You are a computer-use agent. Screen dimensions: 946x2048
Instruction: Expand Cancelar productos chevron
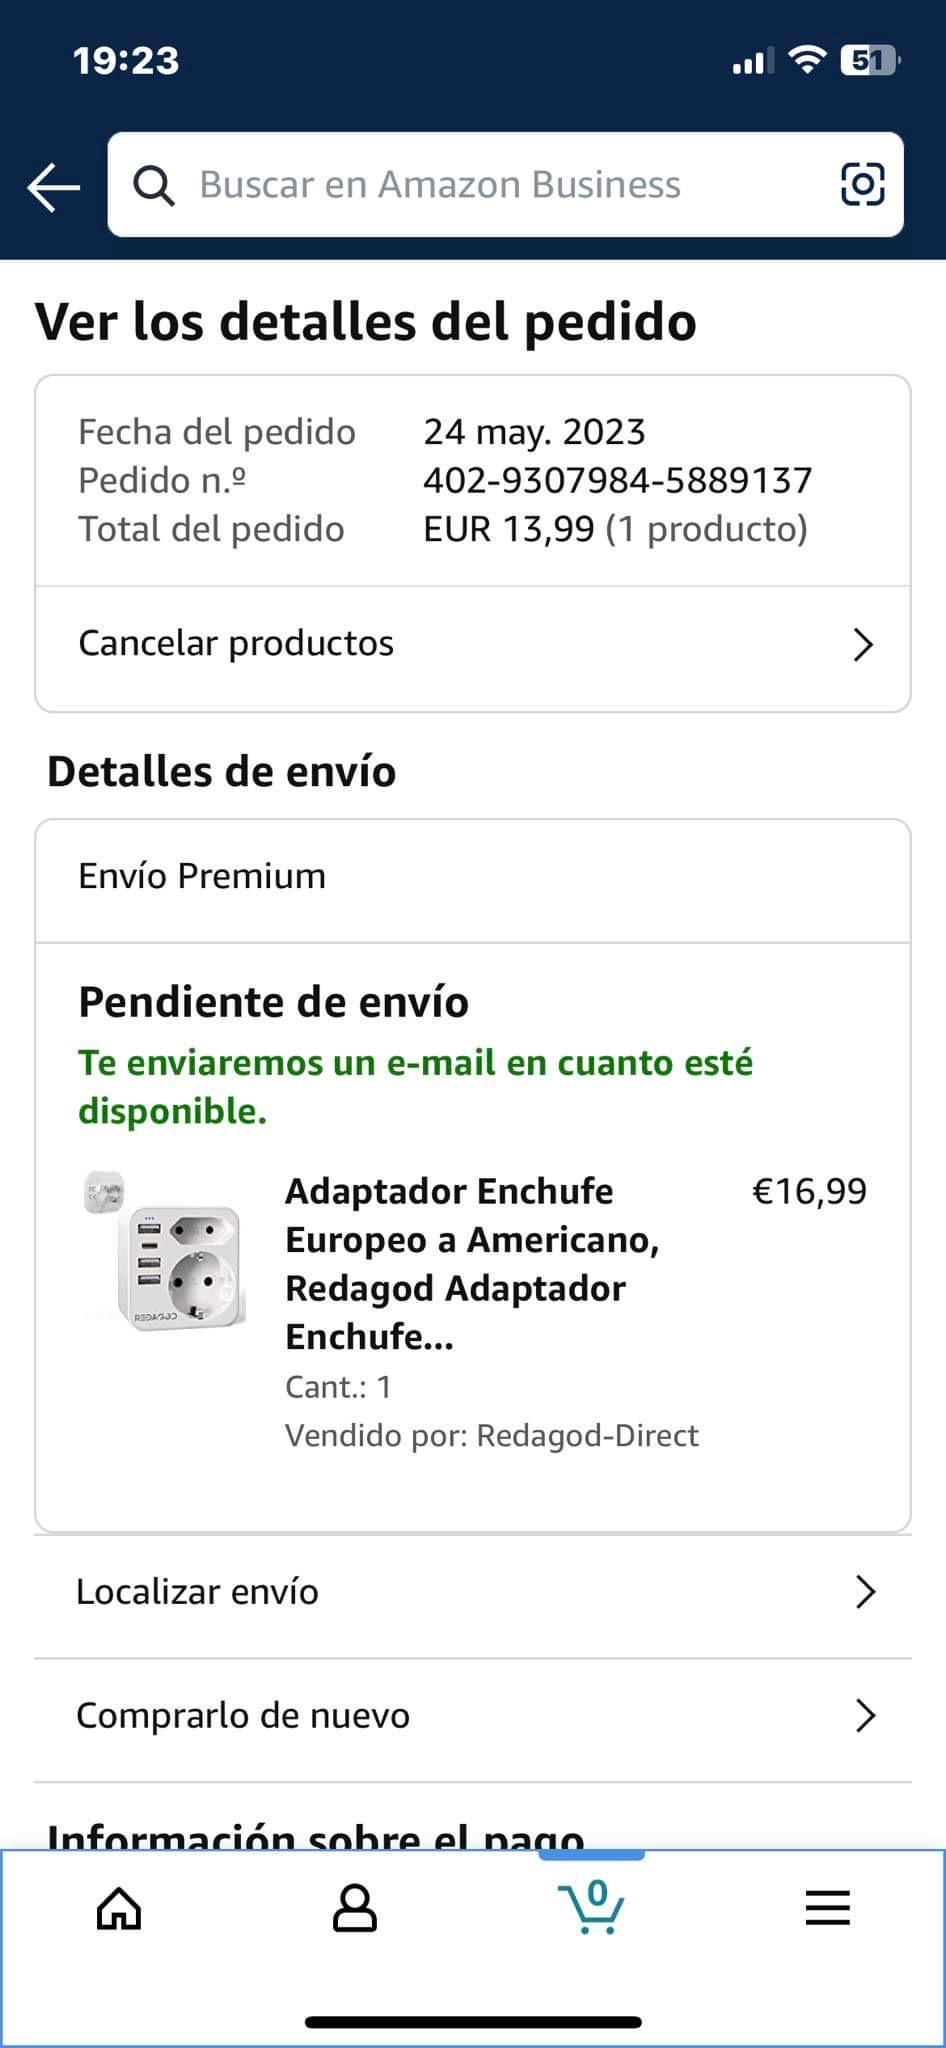click(x=863, y=645)
